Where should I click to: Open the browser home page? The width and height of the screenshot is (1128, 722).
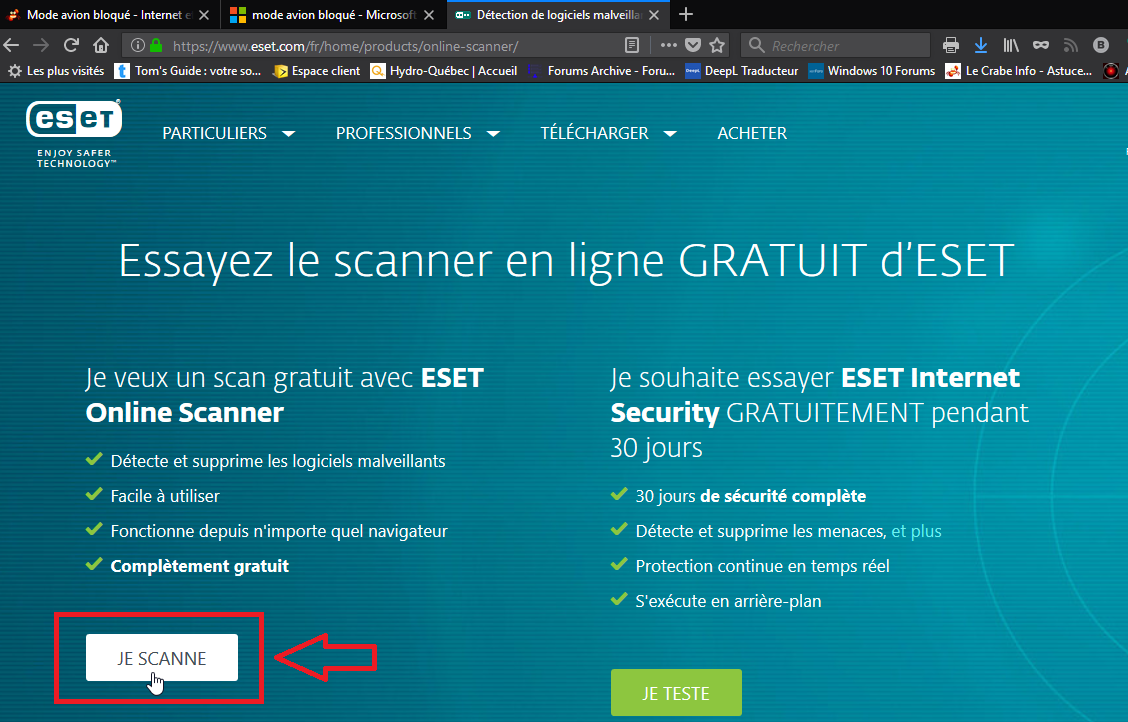[101, 45]
